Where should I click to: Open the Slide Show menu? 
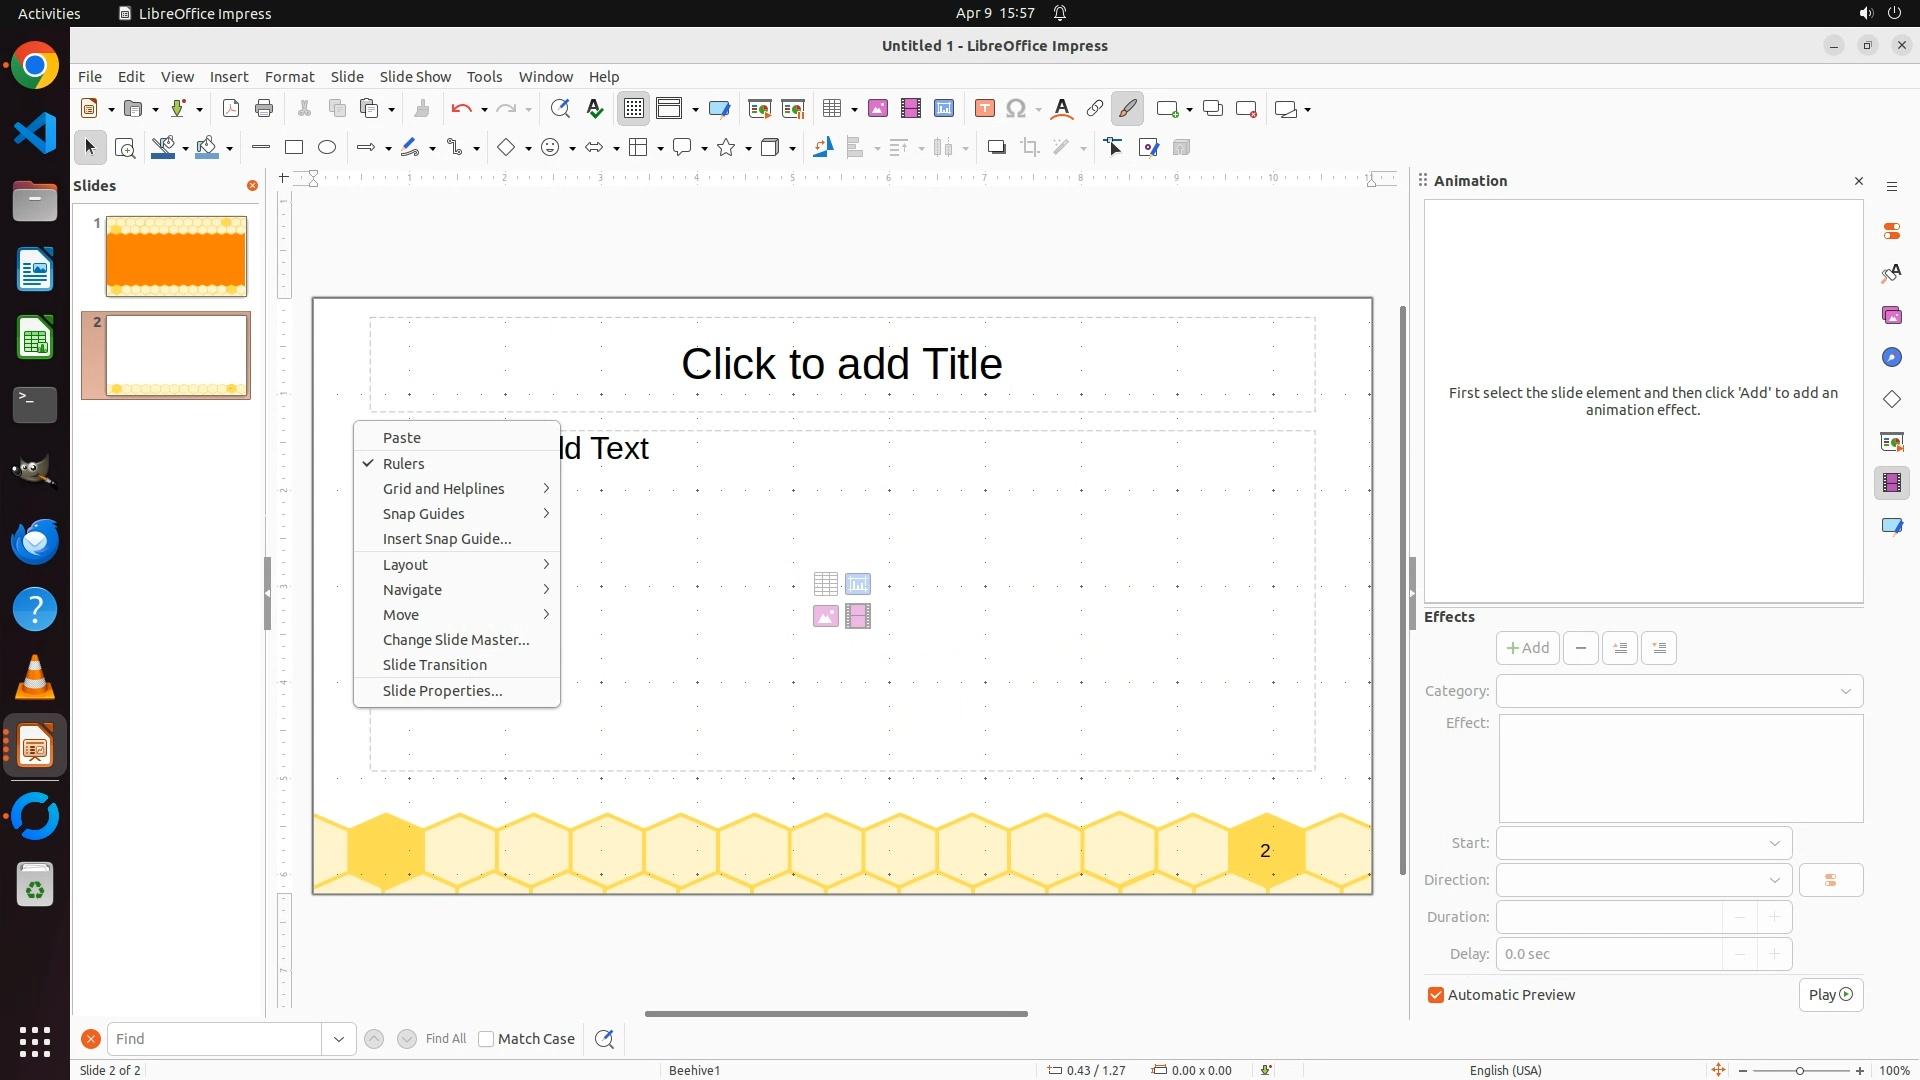pyautogui.click(x=415, y=77)
